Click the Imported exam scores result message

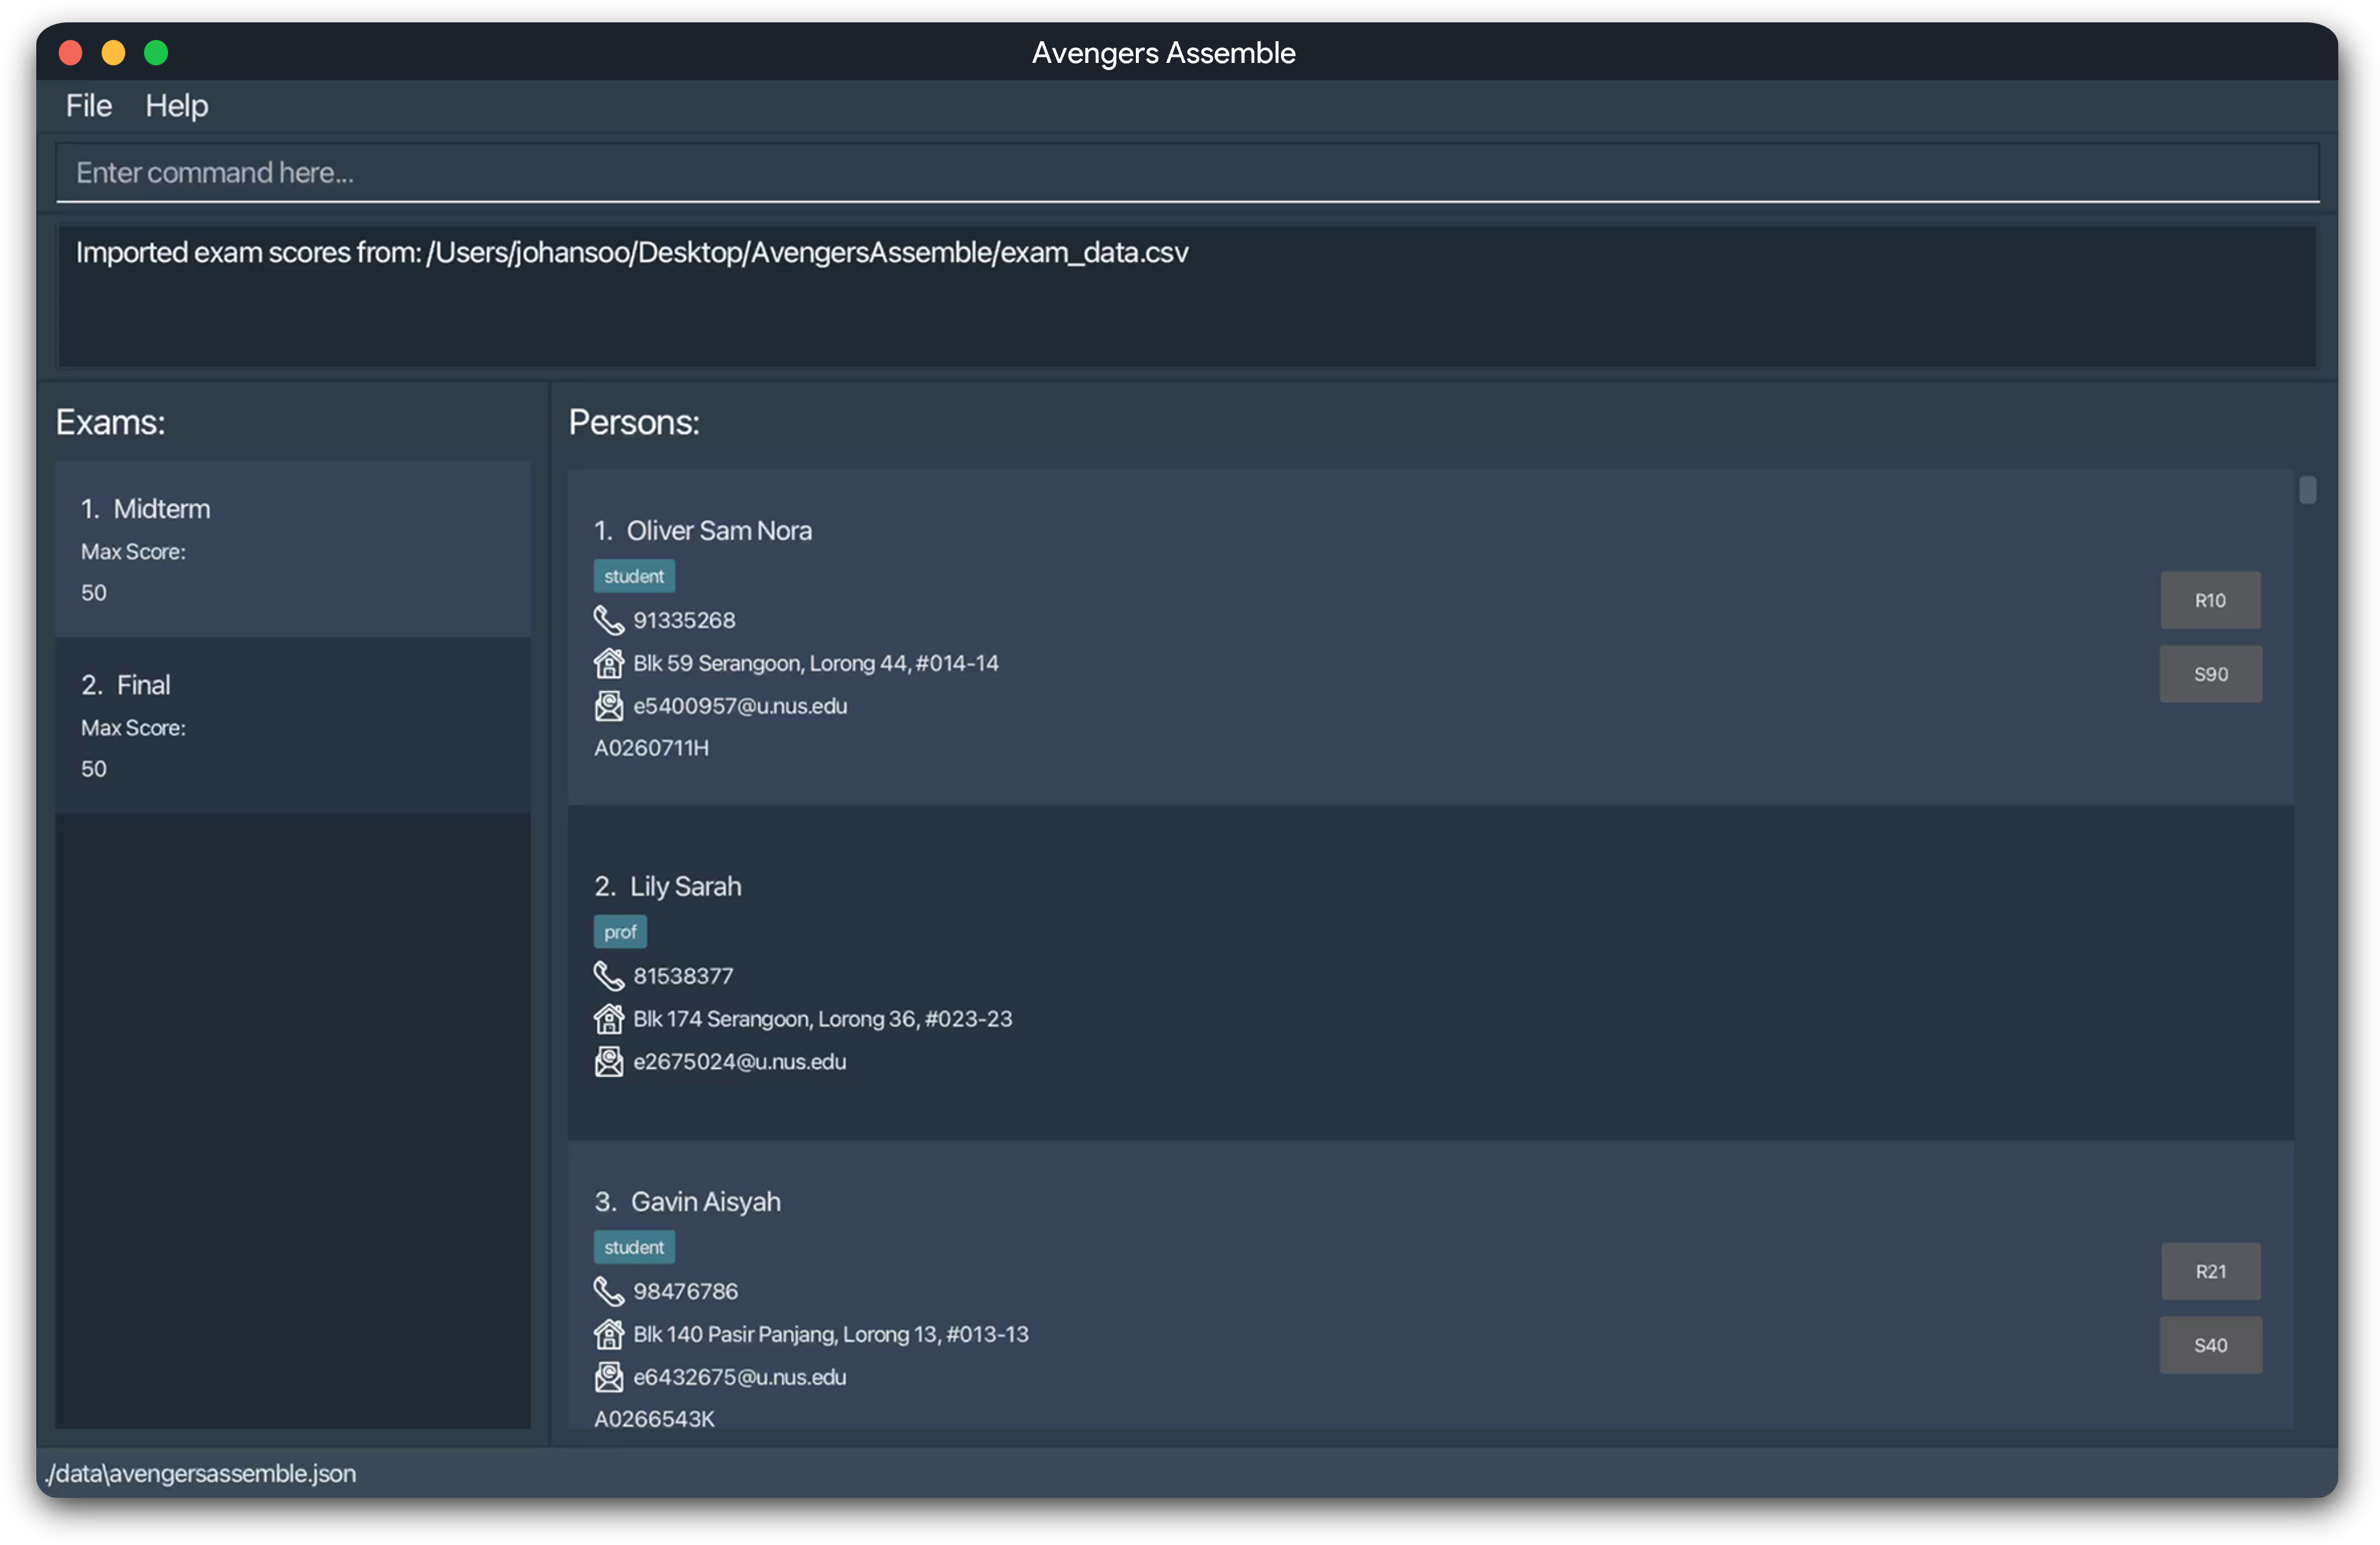pyautogui.click(x=632, y=253)
